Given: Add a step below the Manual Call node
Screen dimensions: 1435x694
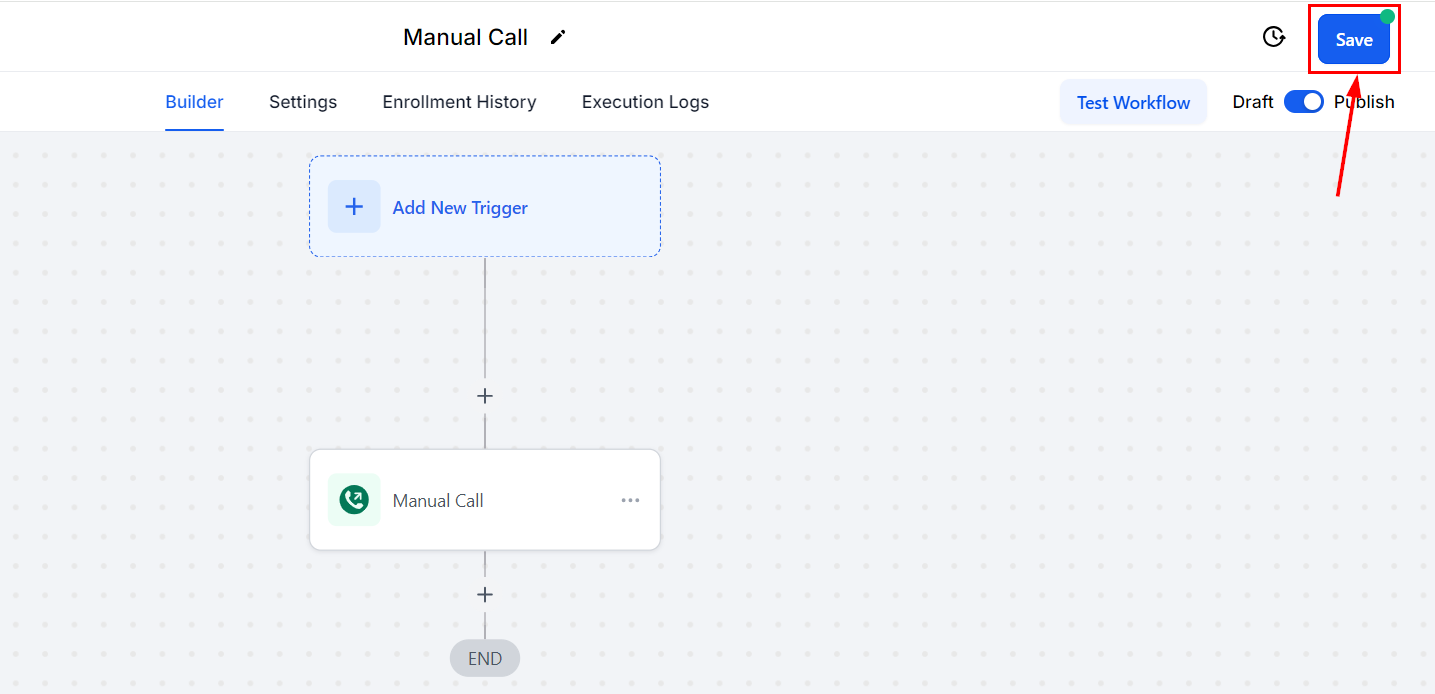Looking at the screenshot, I should (x=485, y=595).
